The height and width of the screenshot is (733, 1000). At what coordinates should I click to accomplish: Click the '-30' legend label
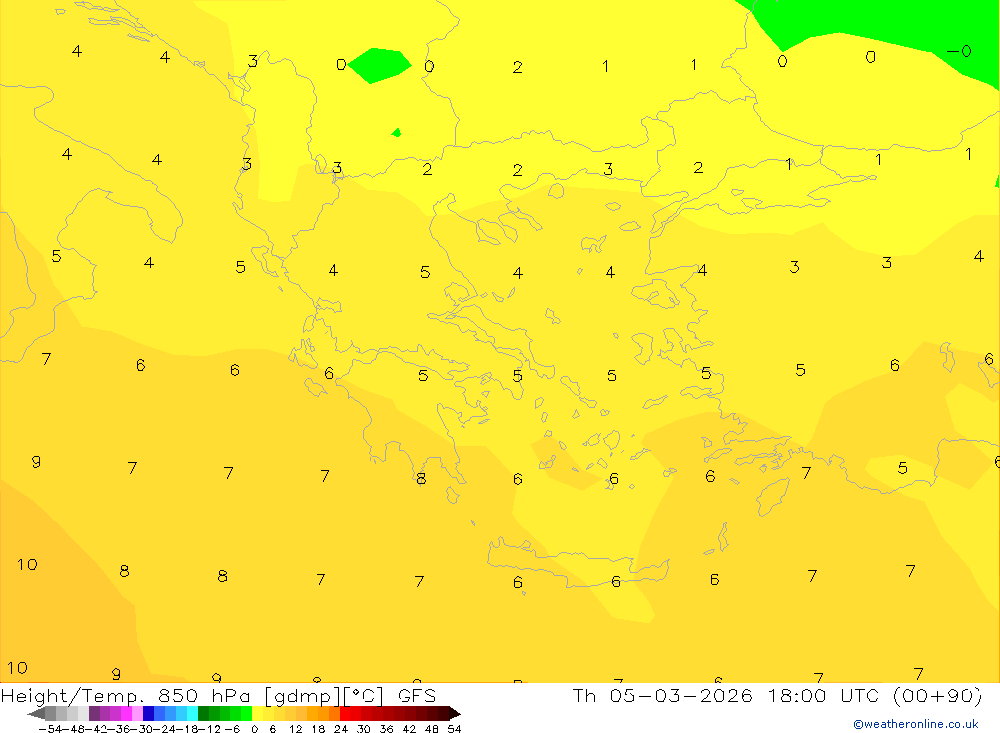tap(142, 729)
